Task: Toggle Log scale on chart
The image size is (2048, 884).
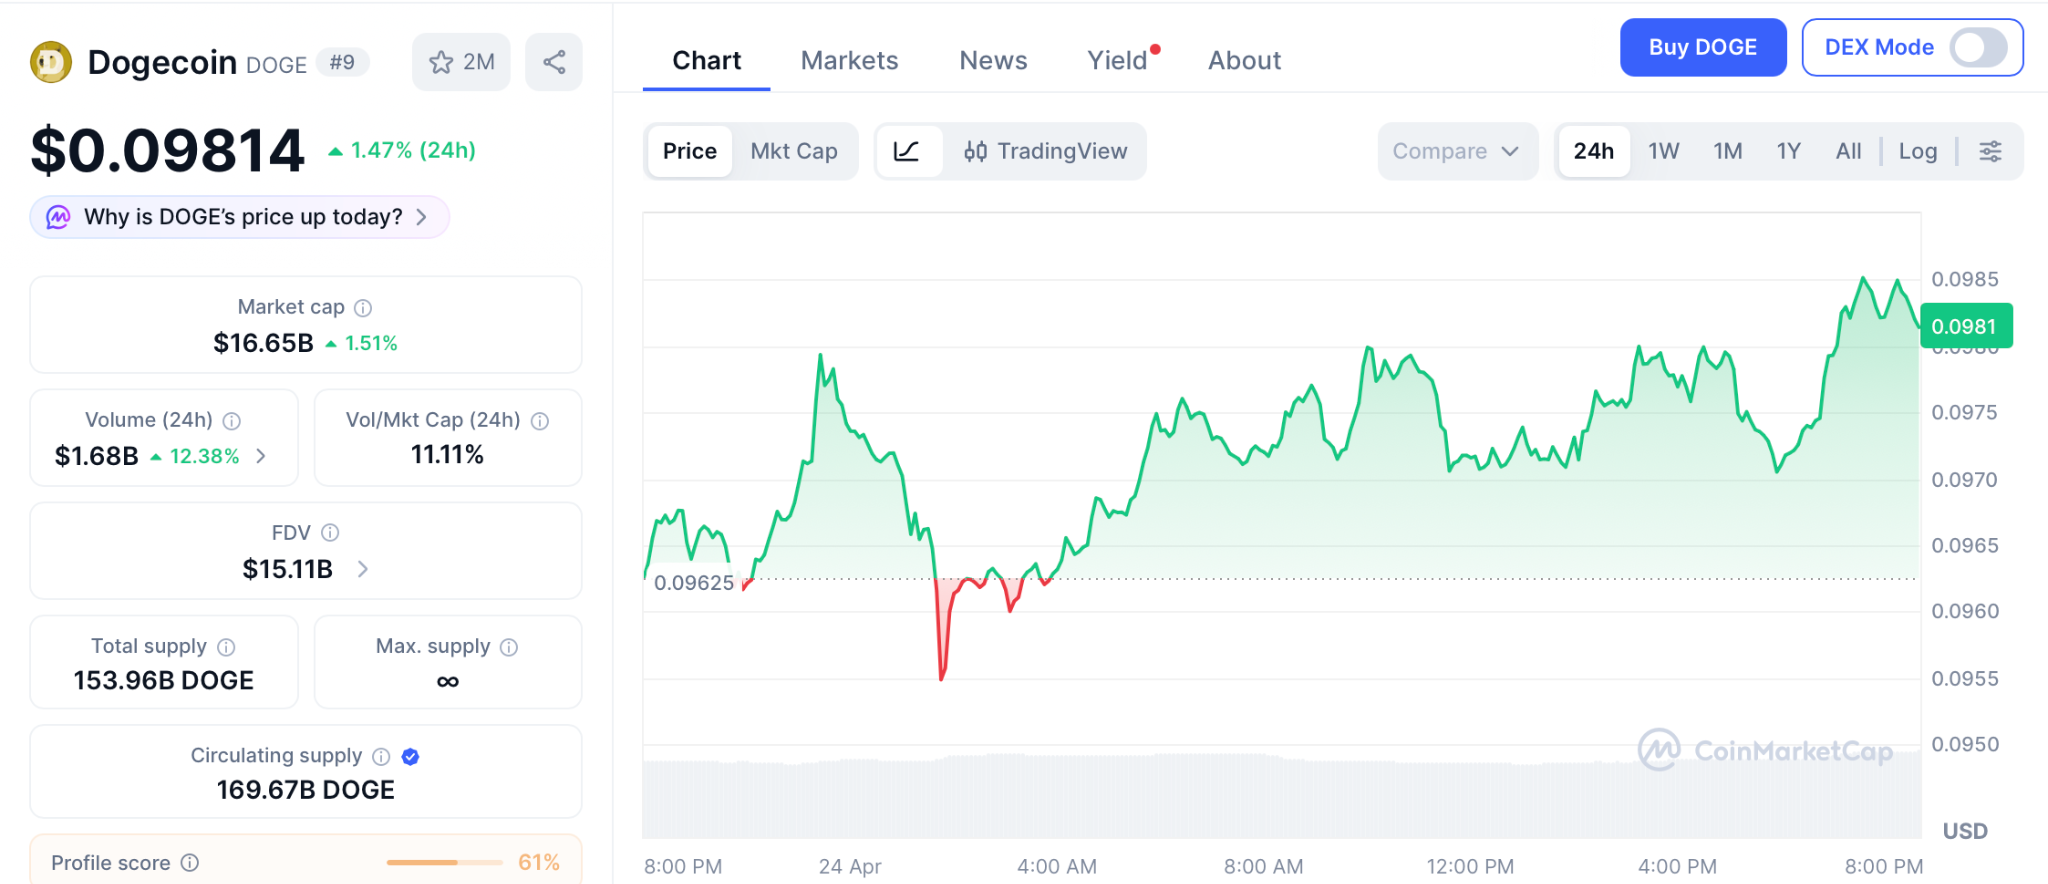Action: (1917, 151)
